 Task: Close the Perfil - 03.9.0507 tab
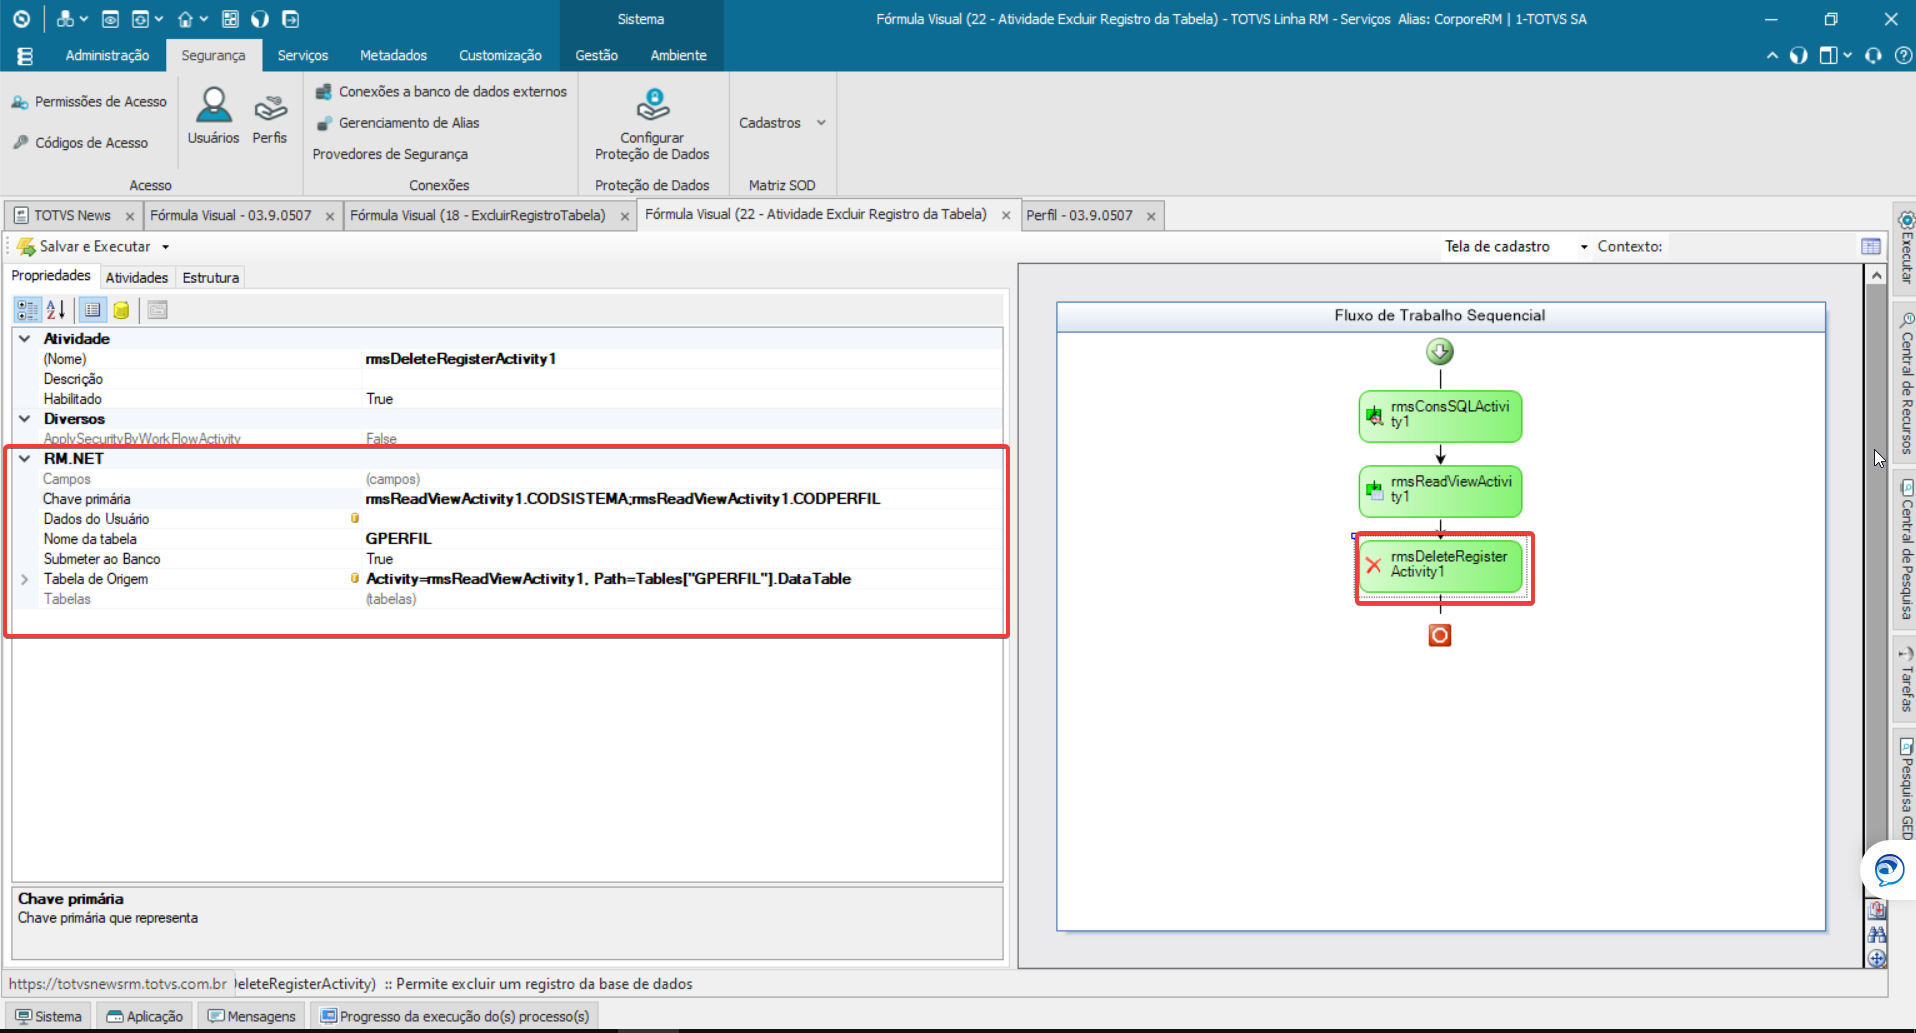pos(1151,216)
